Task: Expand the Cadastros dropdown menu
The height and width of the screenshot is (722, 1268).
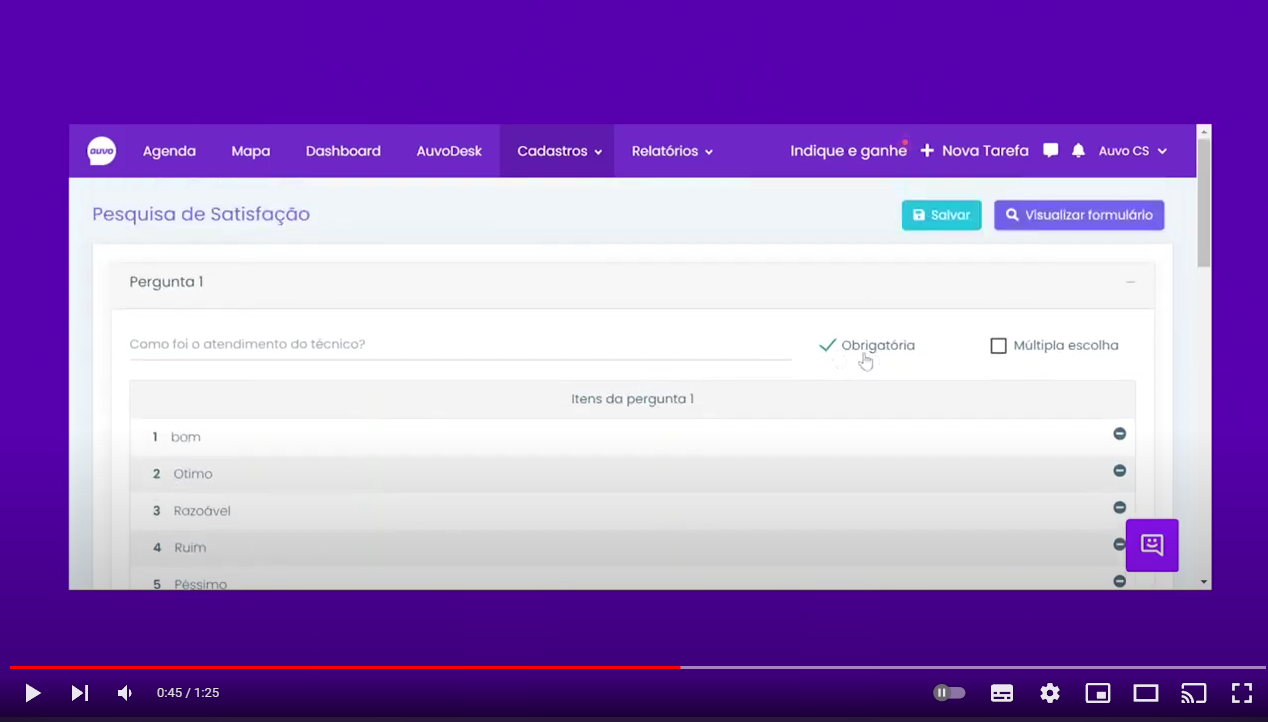Action: 558,151
